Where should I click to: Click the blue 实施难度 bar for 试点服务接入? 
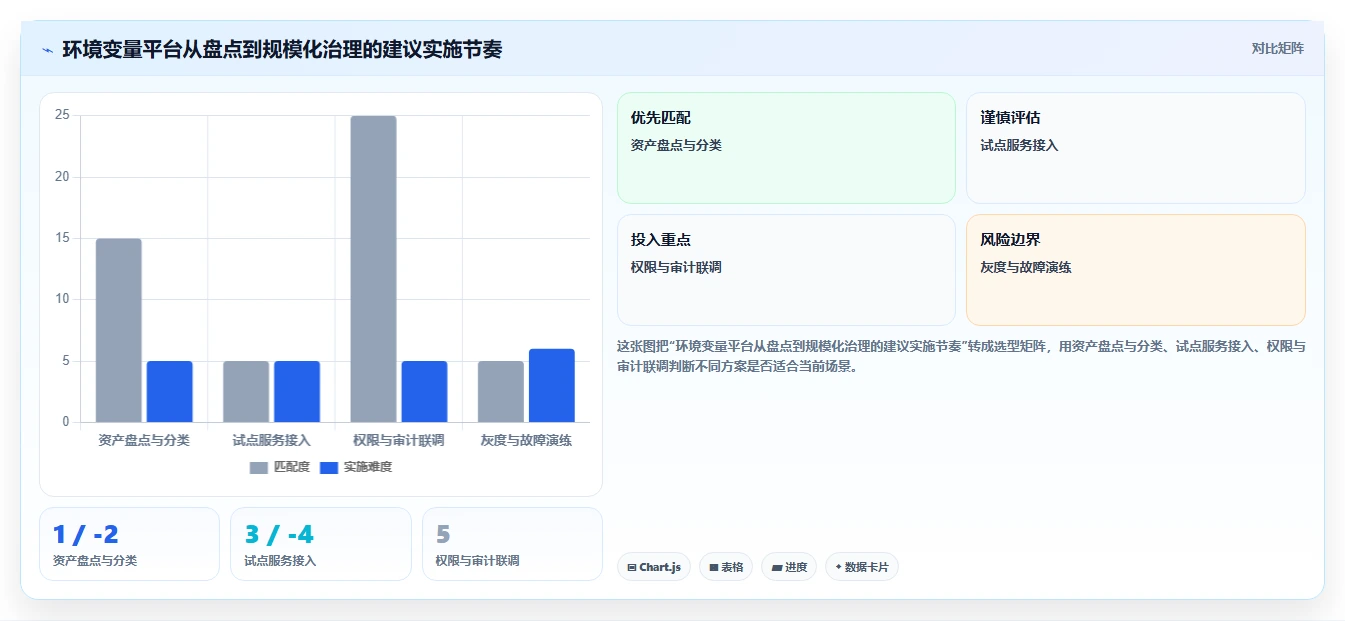point(297,391)
